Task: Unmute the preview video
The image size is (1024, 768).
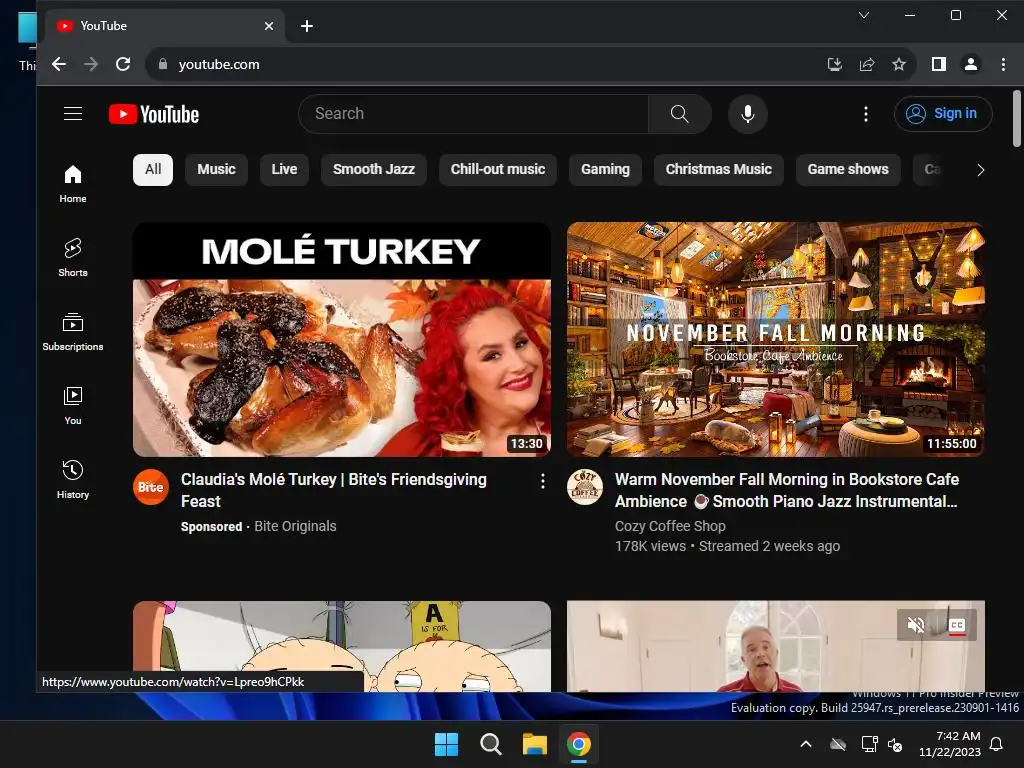Action: point(916,625)
